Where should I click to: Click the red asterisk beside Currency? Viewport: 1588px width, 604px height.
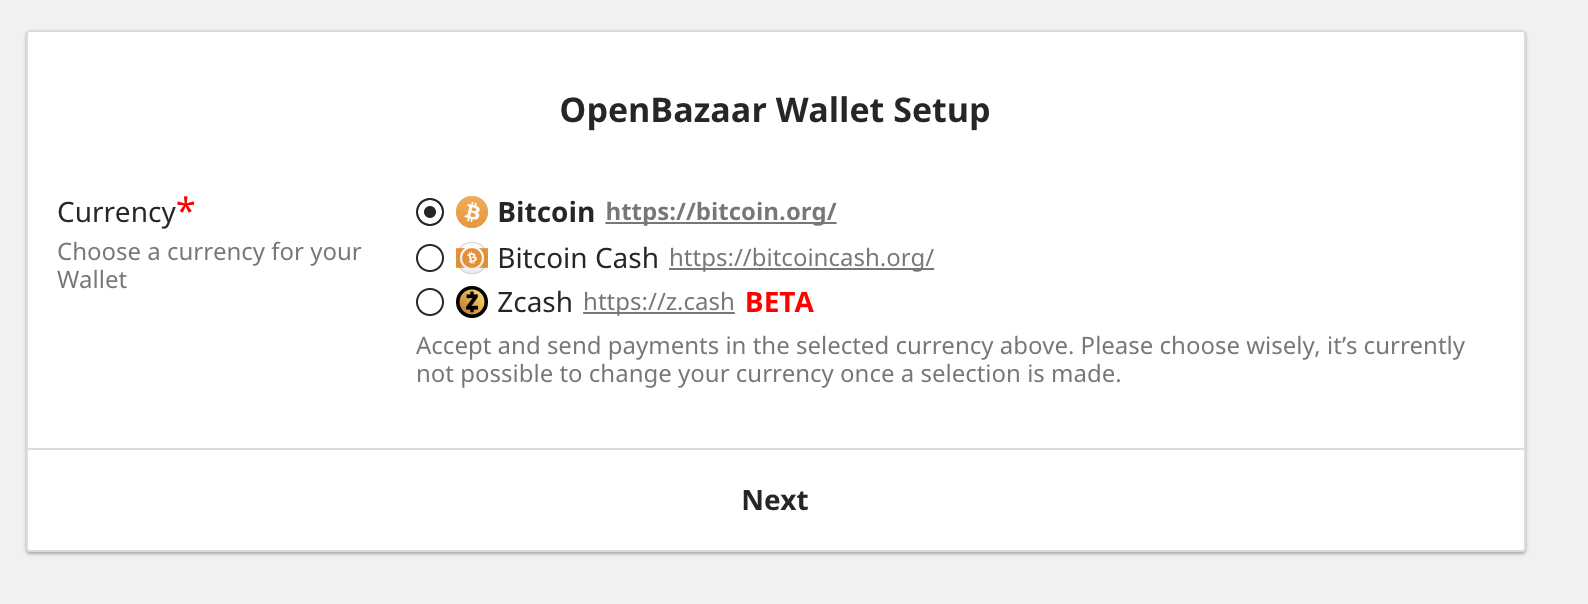pos(184,204)
